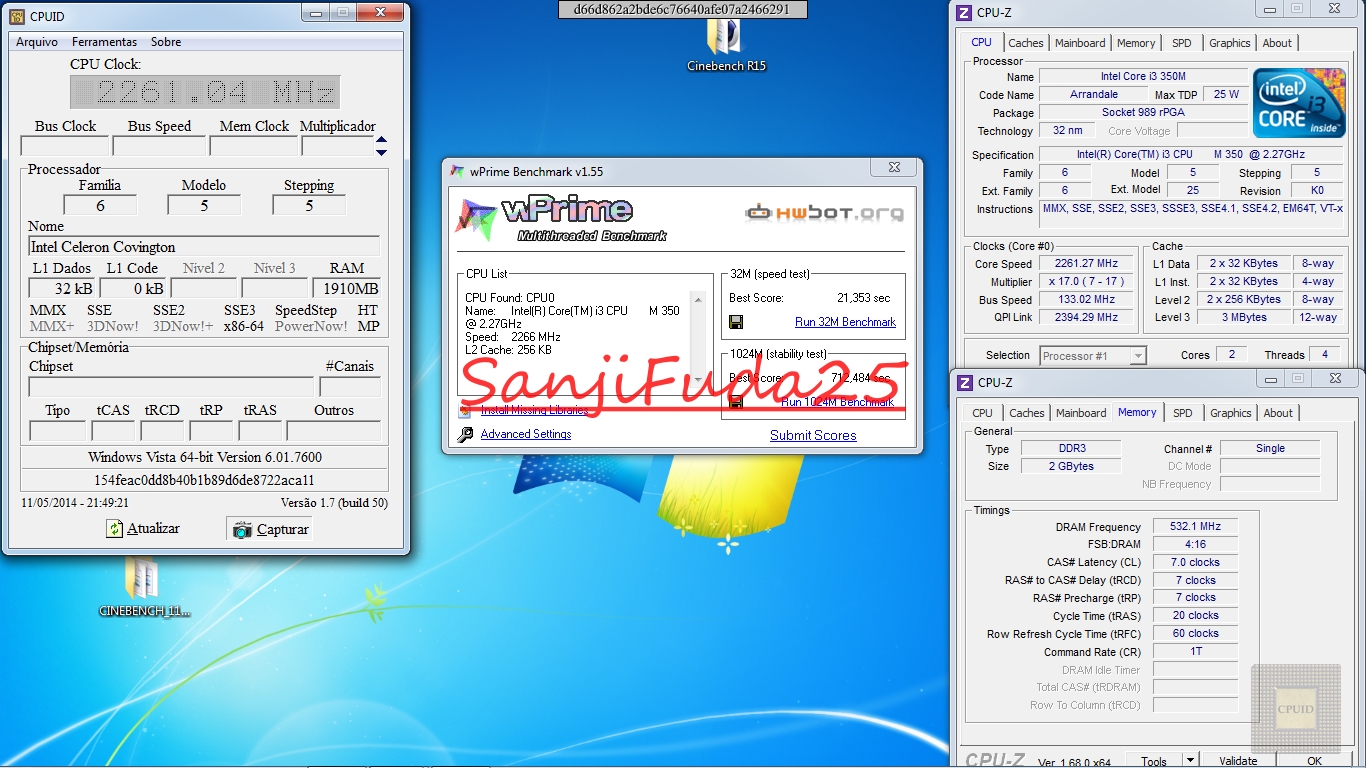
Task: Click the Code Name Arrandale field
Action: pyautogui.click(x=1094, y=95)
